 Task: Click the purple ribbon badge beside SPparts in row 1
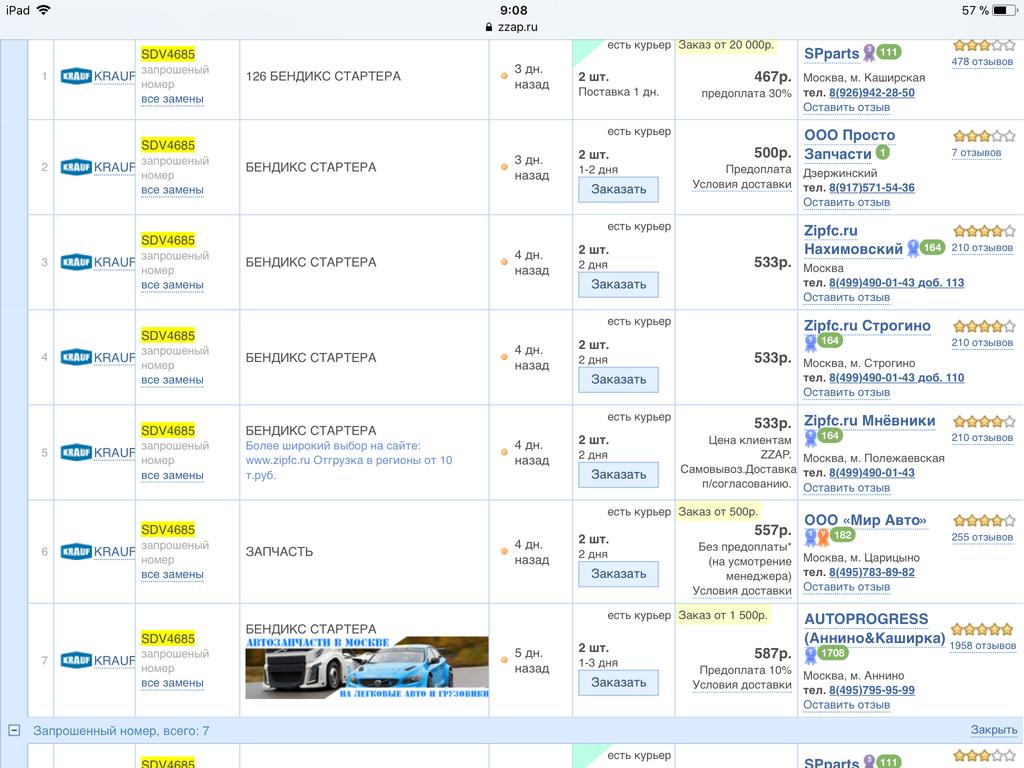pos(869,53)
